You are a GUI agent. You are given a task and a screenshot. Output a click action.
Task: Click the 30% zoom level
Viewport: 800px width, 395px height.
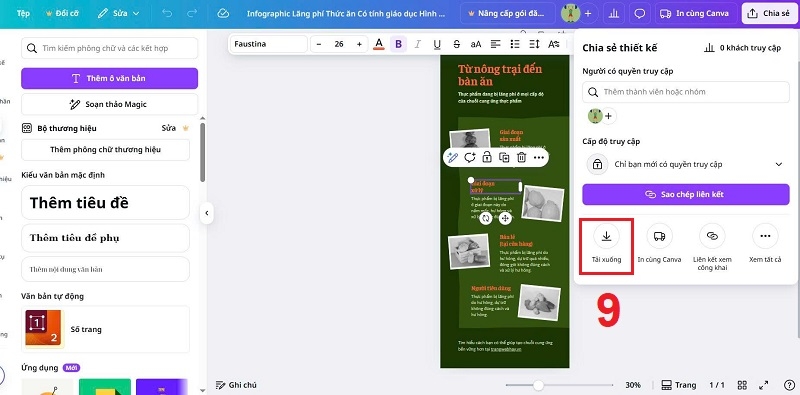click(633, 385)
